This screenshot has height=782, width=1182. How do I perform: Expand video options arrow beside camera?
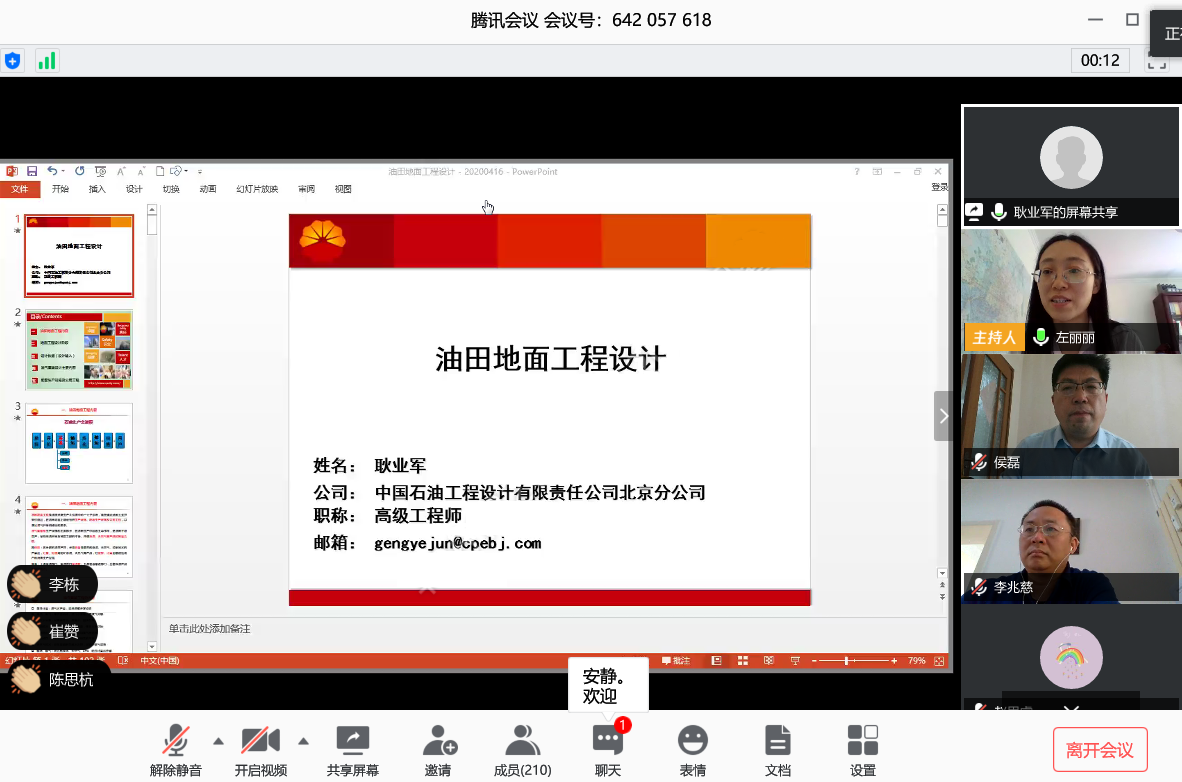[303, 741]
